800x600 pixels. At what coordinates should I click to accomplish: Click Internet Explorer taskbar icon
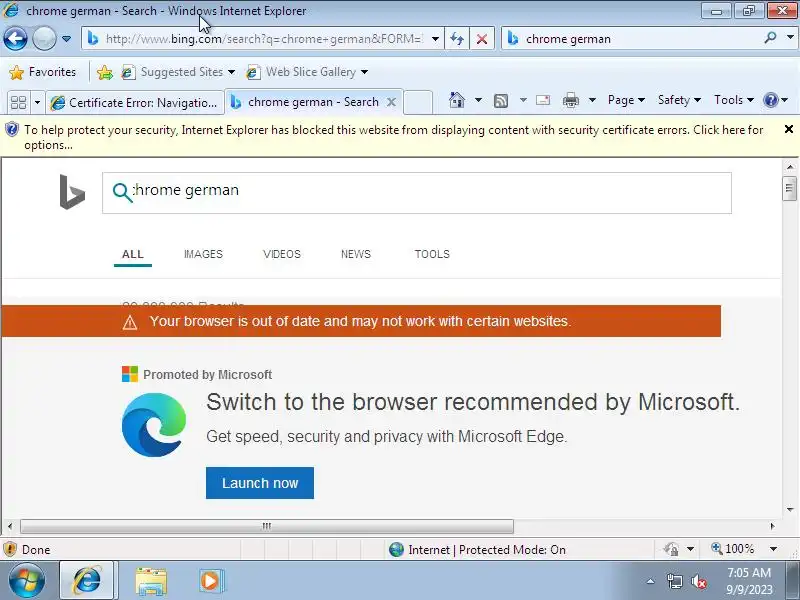87,581
